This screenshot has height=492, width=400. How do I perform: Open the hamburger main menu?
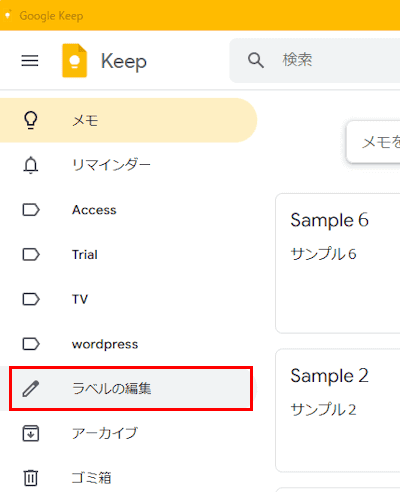tap(30, 61)
